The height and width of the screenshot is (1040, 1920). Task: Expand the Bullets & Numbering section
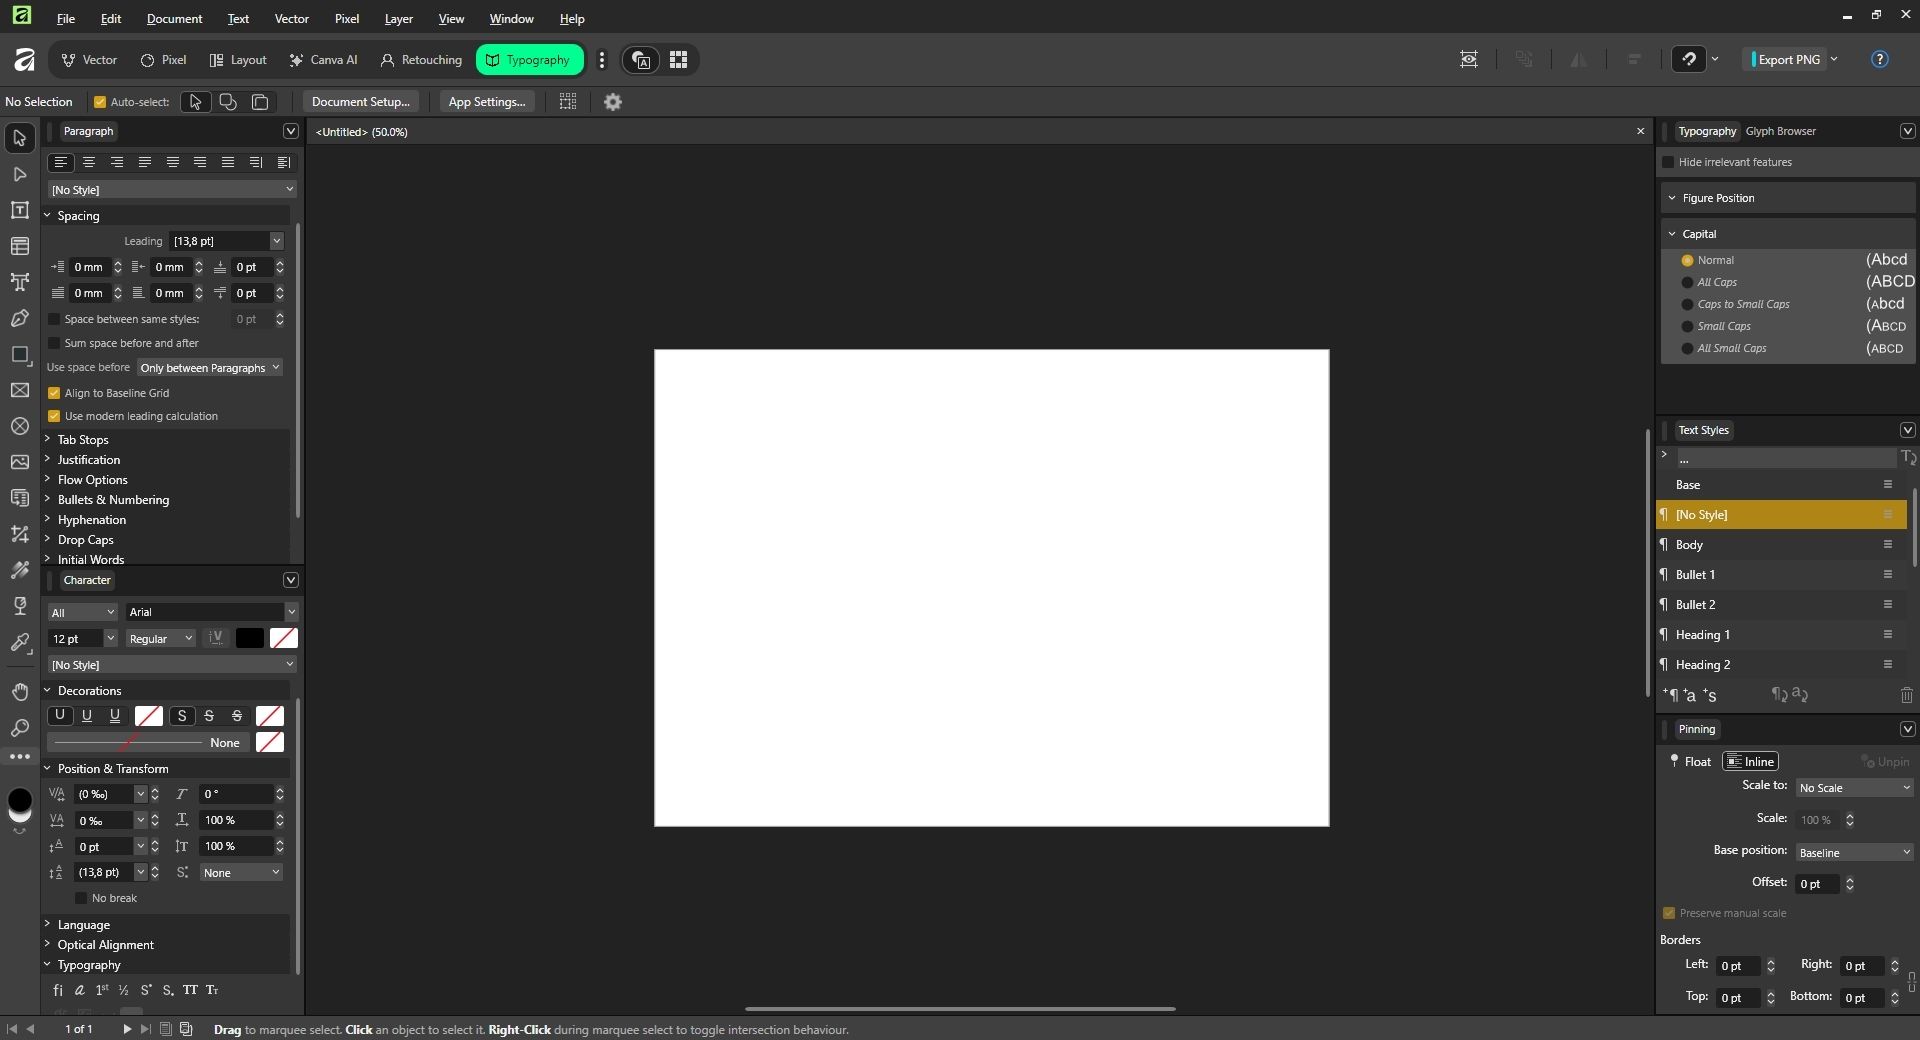112,500
